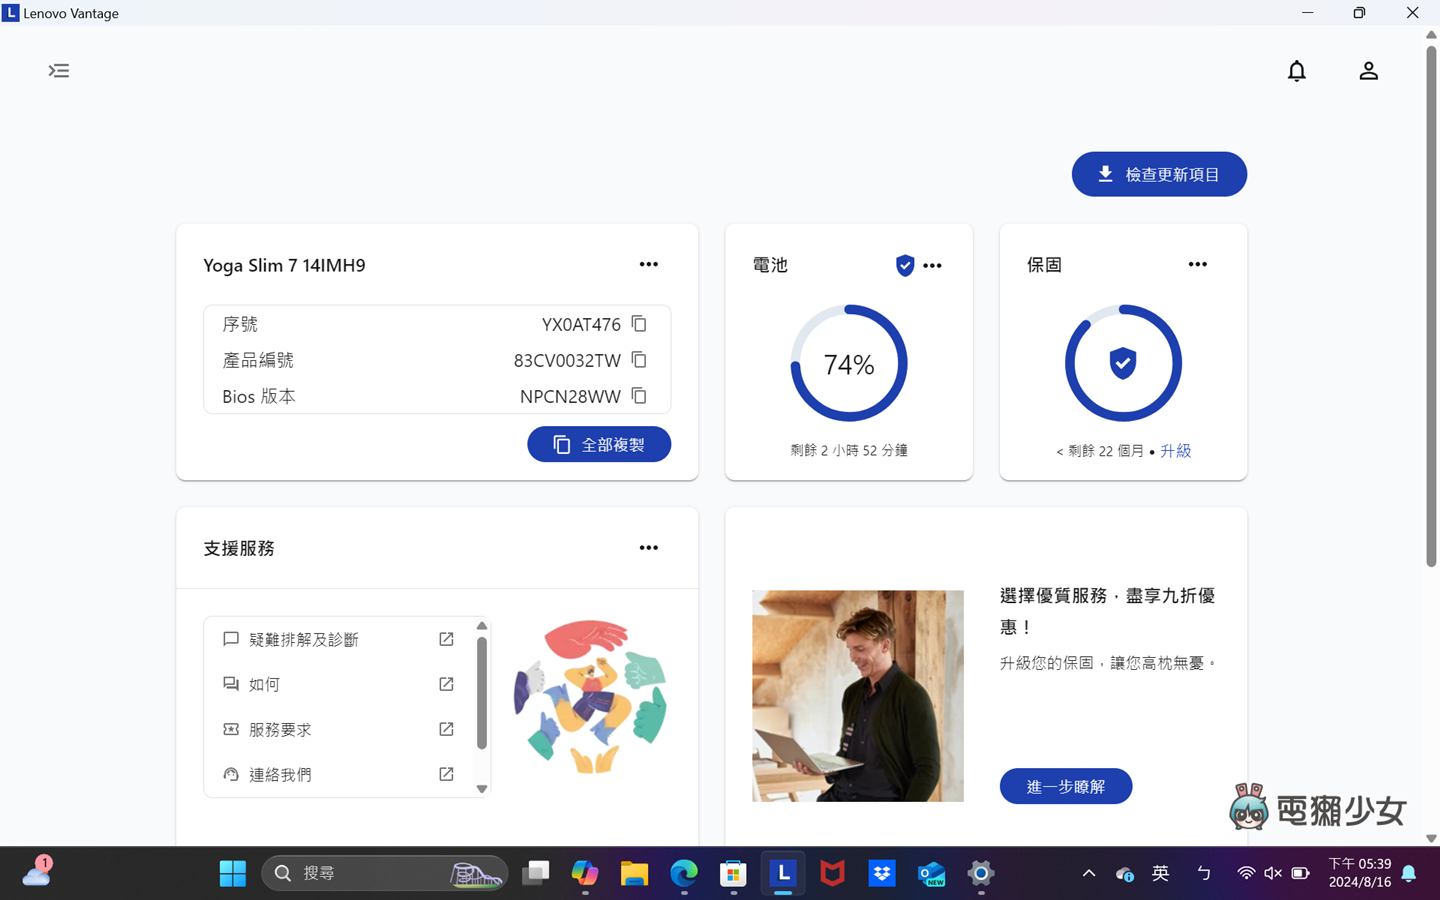This screenshot has width=1440, height=900.
Task: Open the Wi-Fi network tray icon
Action: point(1246,873)
